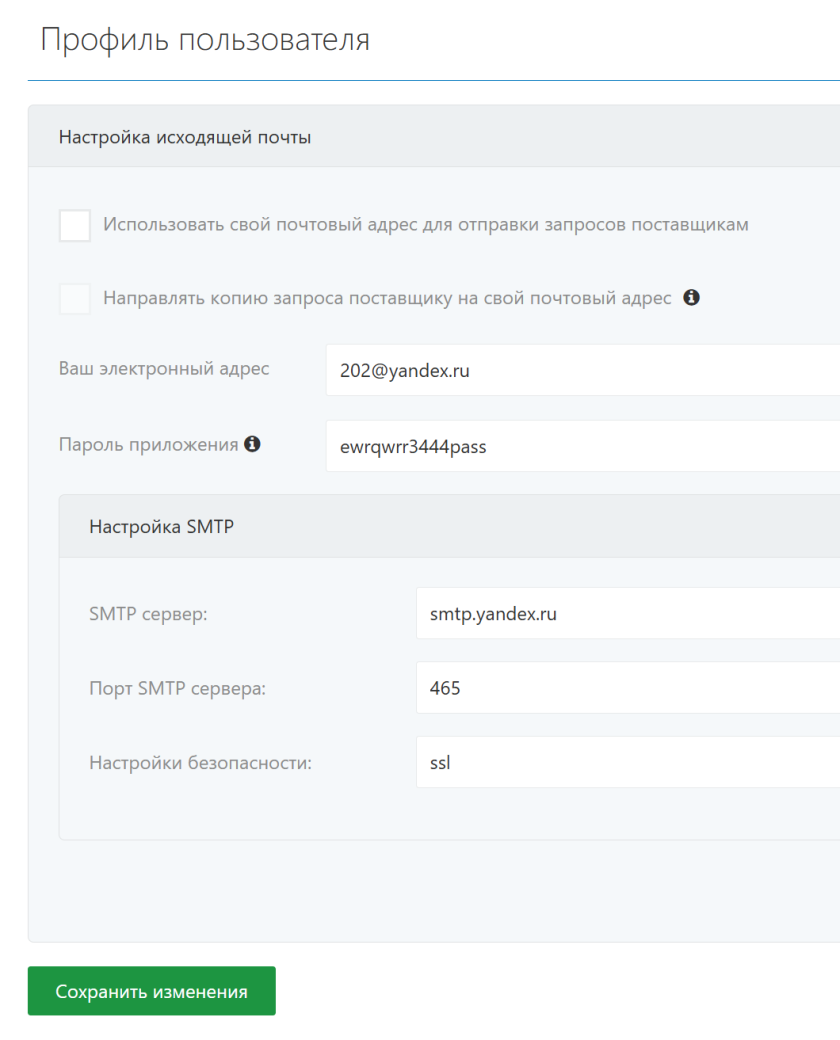Select the Настройка исходящей почты section header
840x1040 pixels.
coord(434,137)
